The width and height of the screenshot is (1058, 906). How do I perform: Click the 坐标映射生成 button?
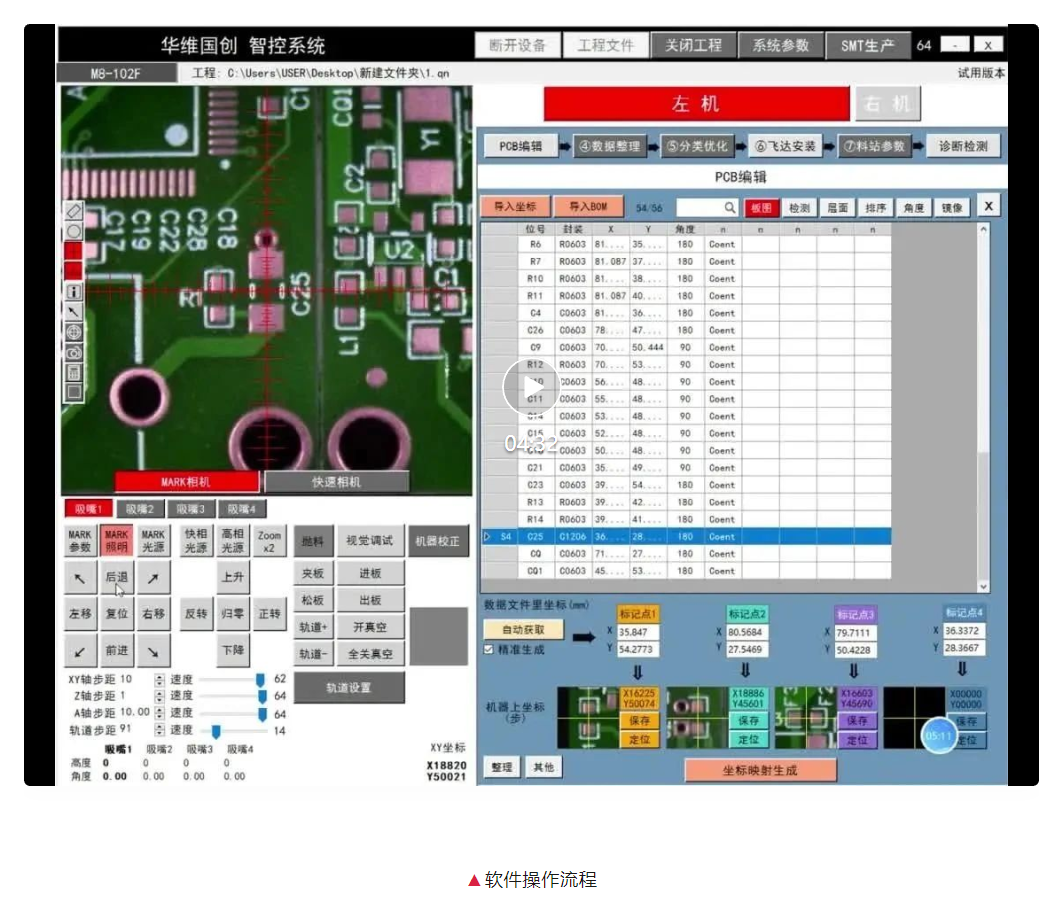tap(760, 770)
